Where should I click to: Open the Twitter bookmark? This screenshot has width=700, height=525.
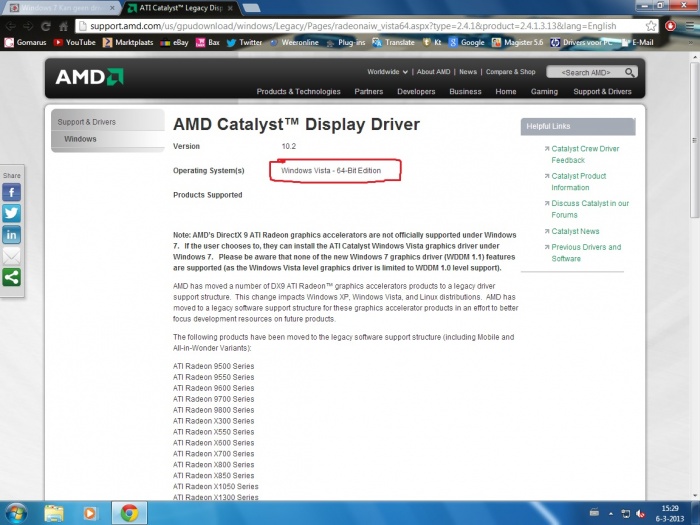click(x=244, y=42)
